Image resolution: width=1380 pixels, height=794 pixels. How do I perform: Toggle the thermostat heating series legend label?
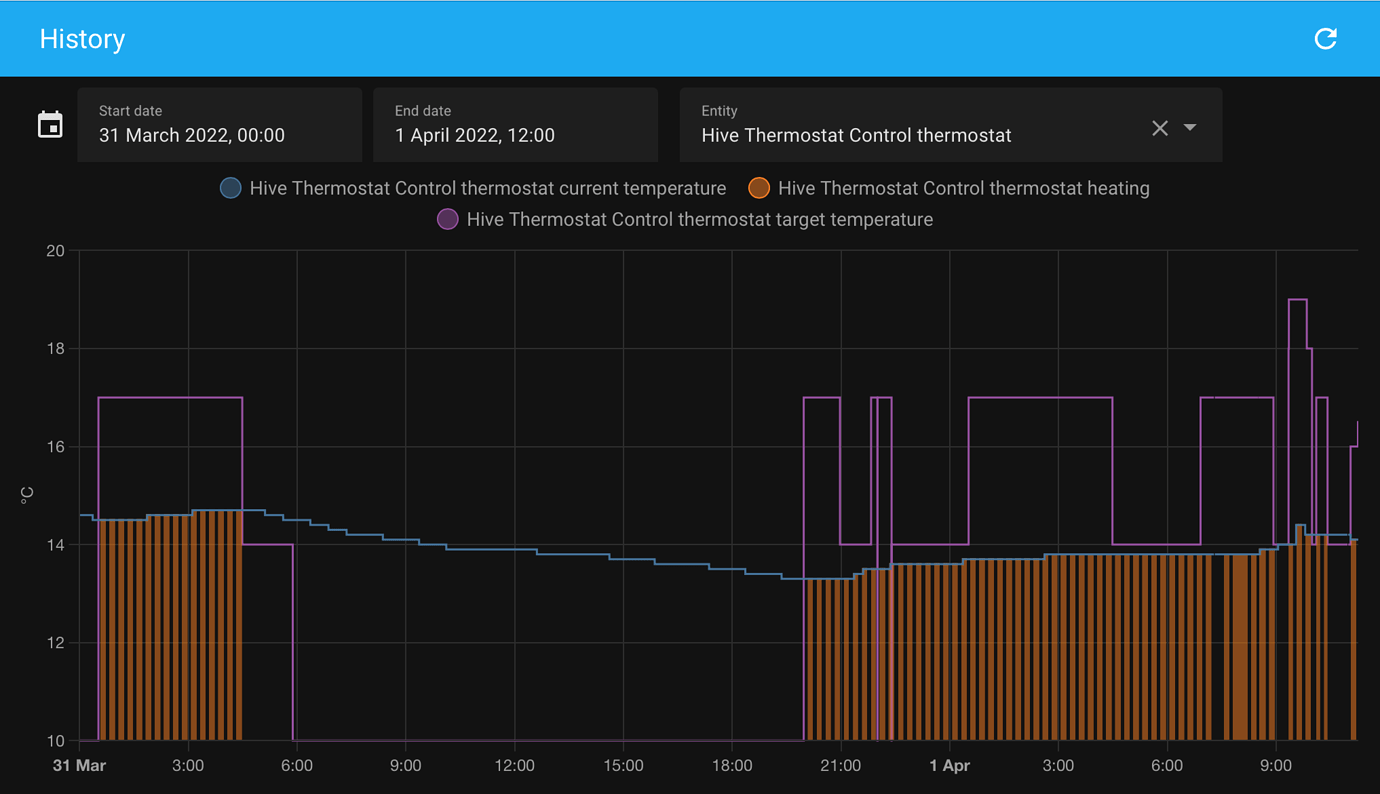tap(963, 188)
